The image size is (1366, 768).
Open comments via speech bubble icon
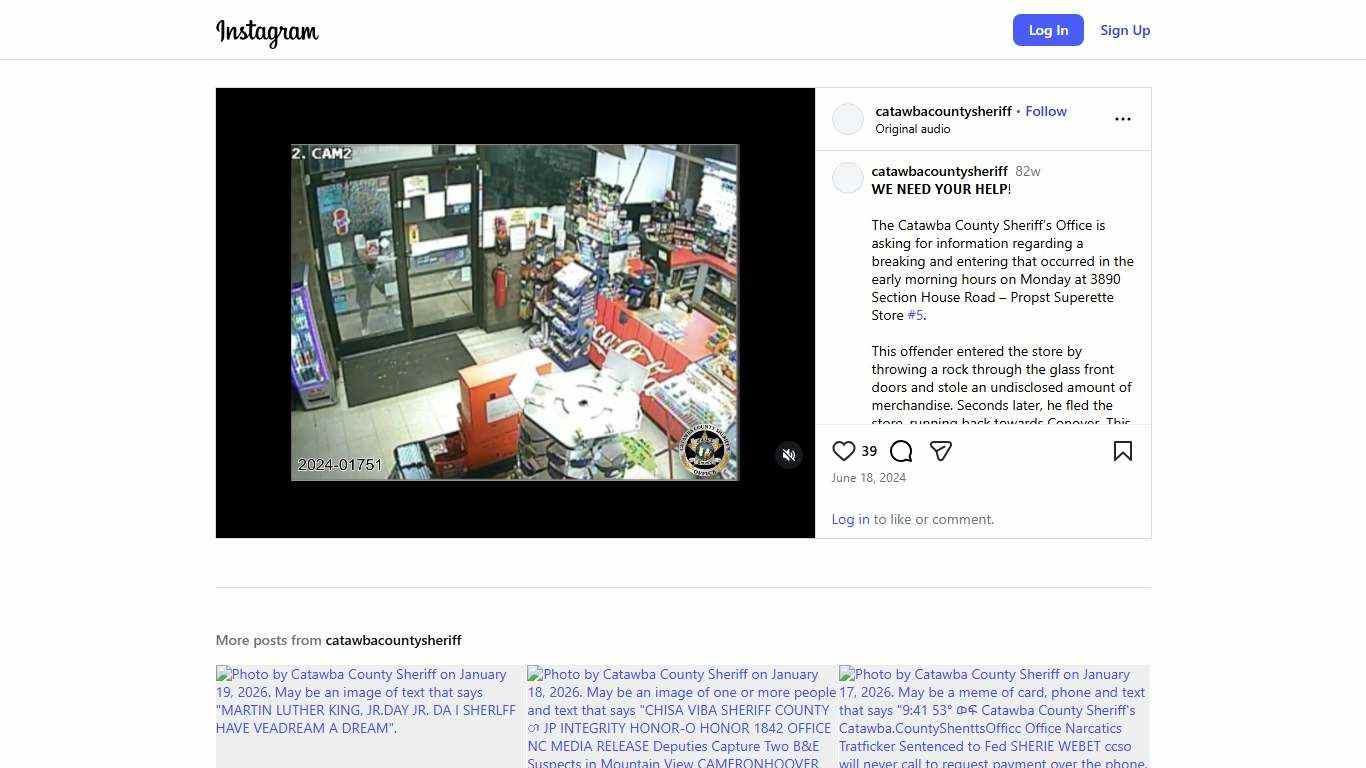(901, 451)
